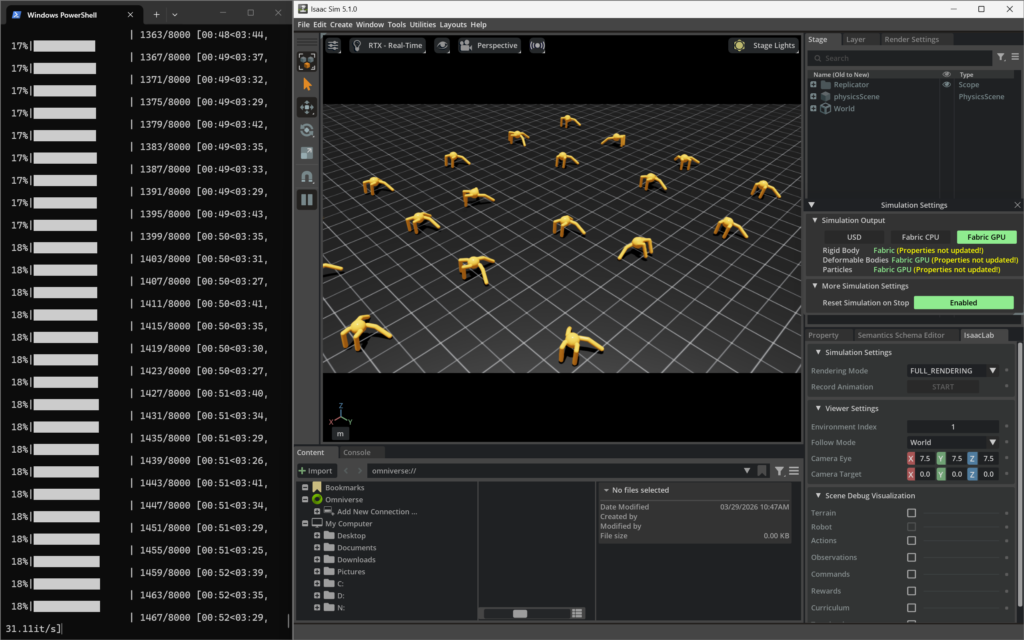Click the Content thumbnail size slider
The width and height of the screenshot is (1024, 640).
click(x=520, y=613)
